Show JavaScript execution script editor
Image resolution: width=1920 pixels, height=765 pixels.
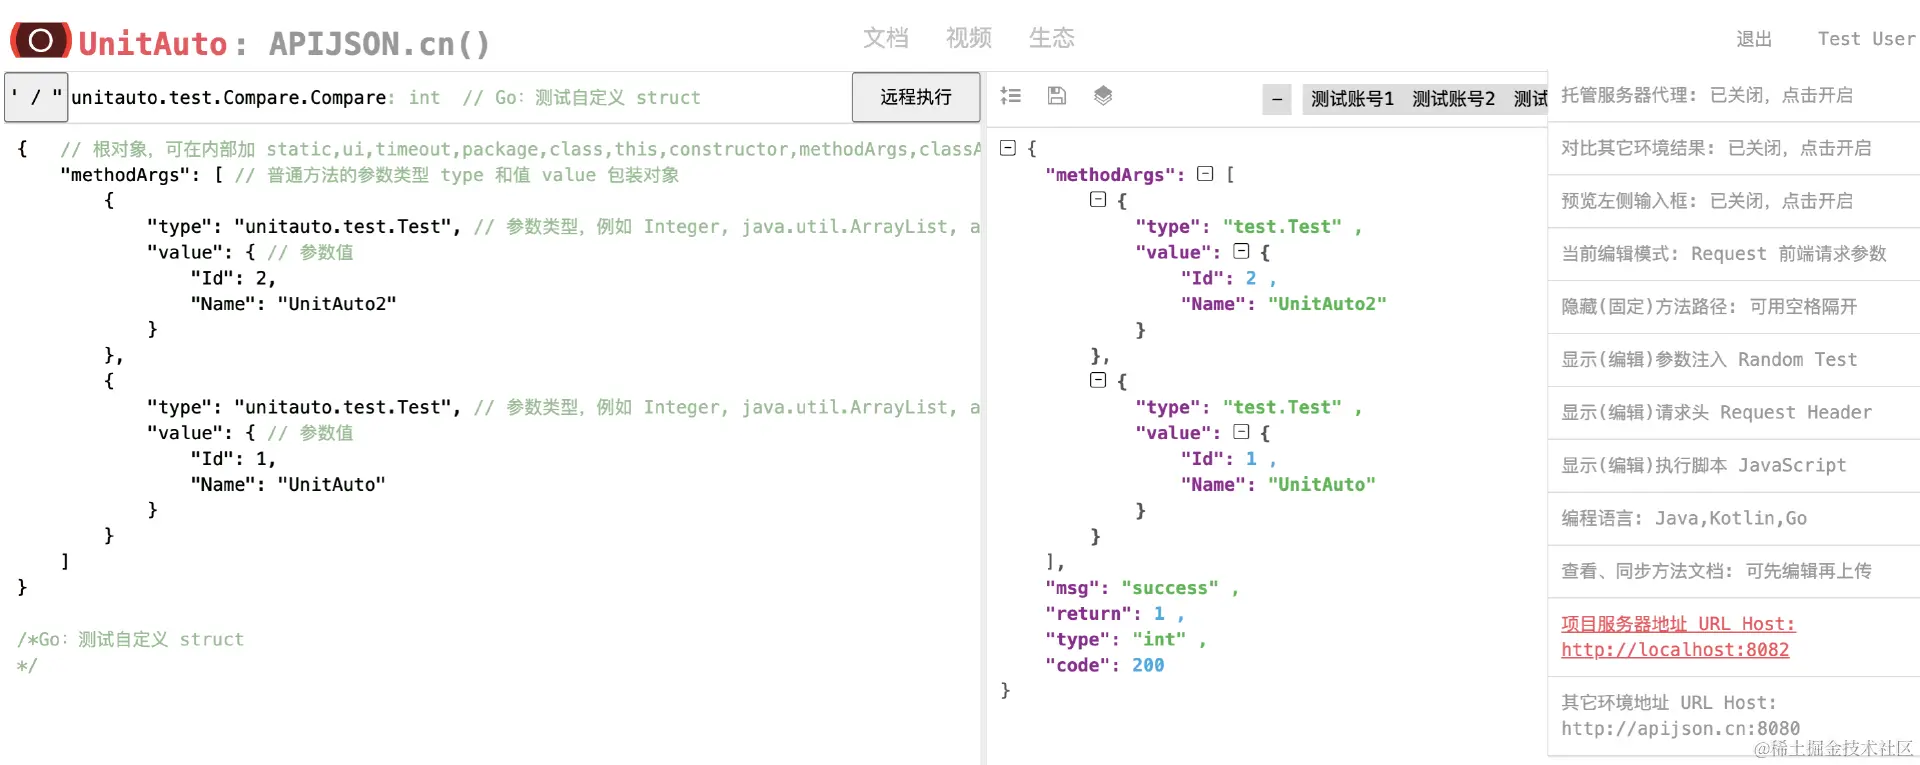coord(1733,466)
